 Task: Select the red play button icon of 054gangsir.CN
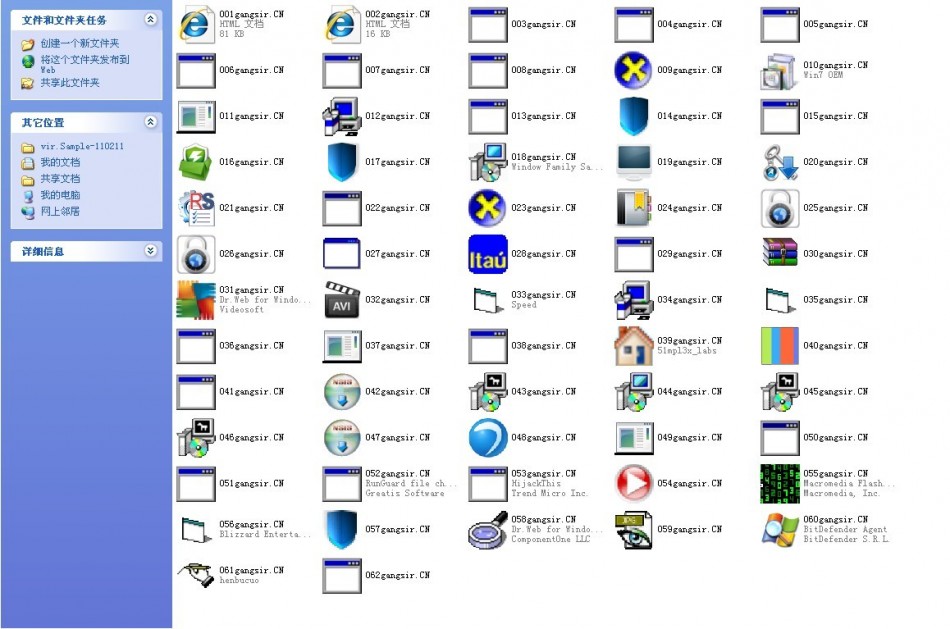coord(634,484)
